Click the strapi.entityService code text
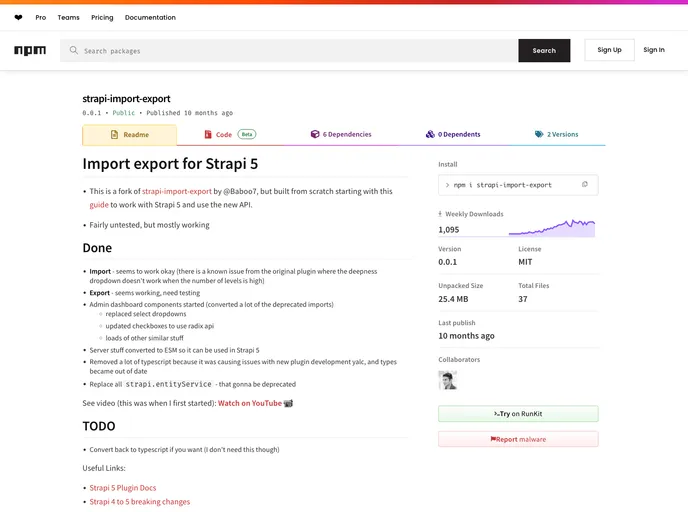Screen dimensions: 688x512 click(168, 384)
